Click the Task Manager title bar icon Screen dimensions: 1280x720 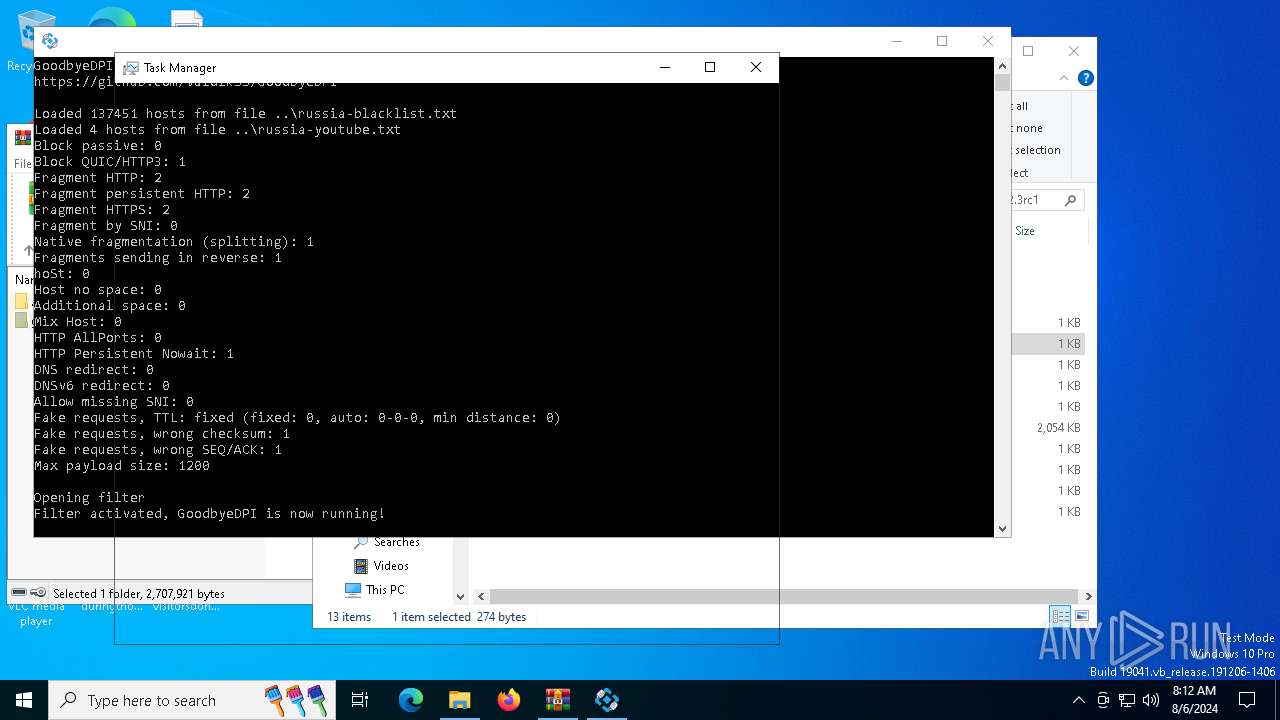coord(131,68)
